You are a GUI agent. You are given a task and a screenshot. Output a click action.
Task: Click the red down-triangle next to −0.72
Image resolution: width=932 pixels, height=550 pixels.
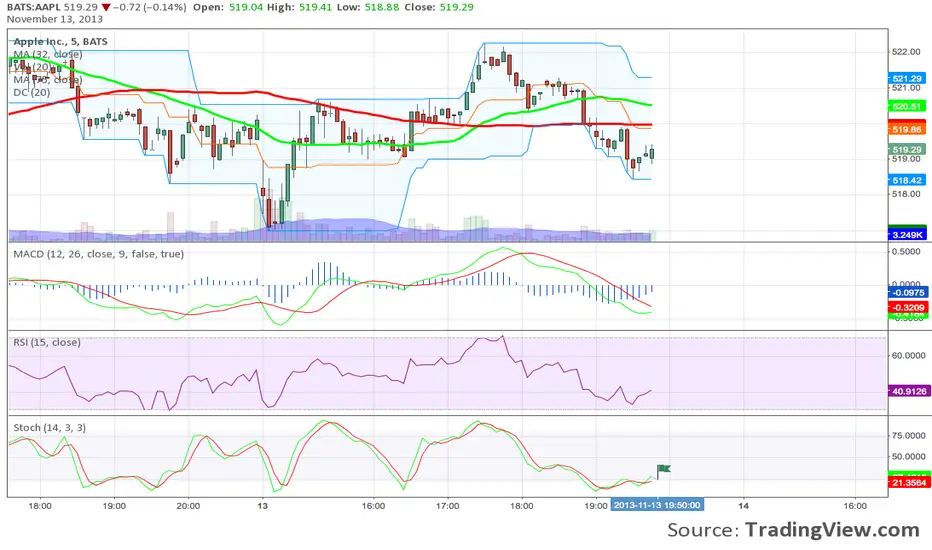pyautogui.click(x=106, y=8)
